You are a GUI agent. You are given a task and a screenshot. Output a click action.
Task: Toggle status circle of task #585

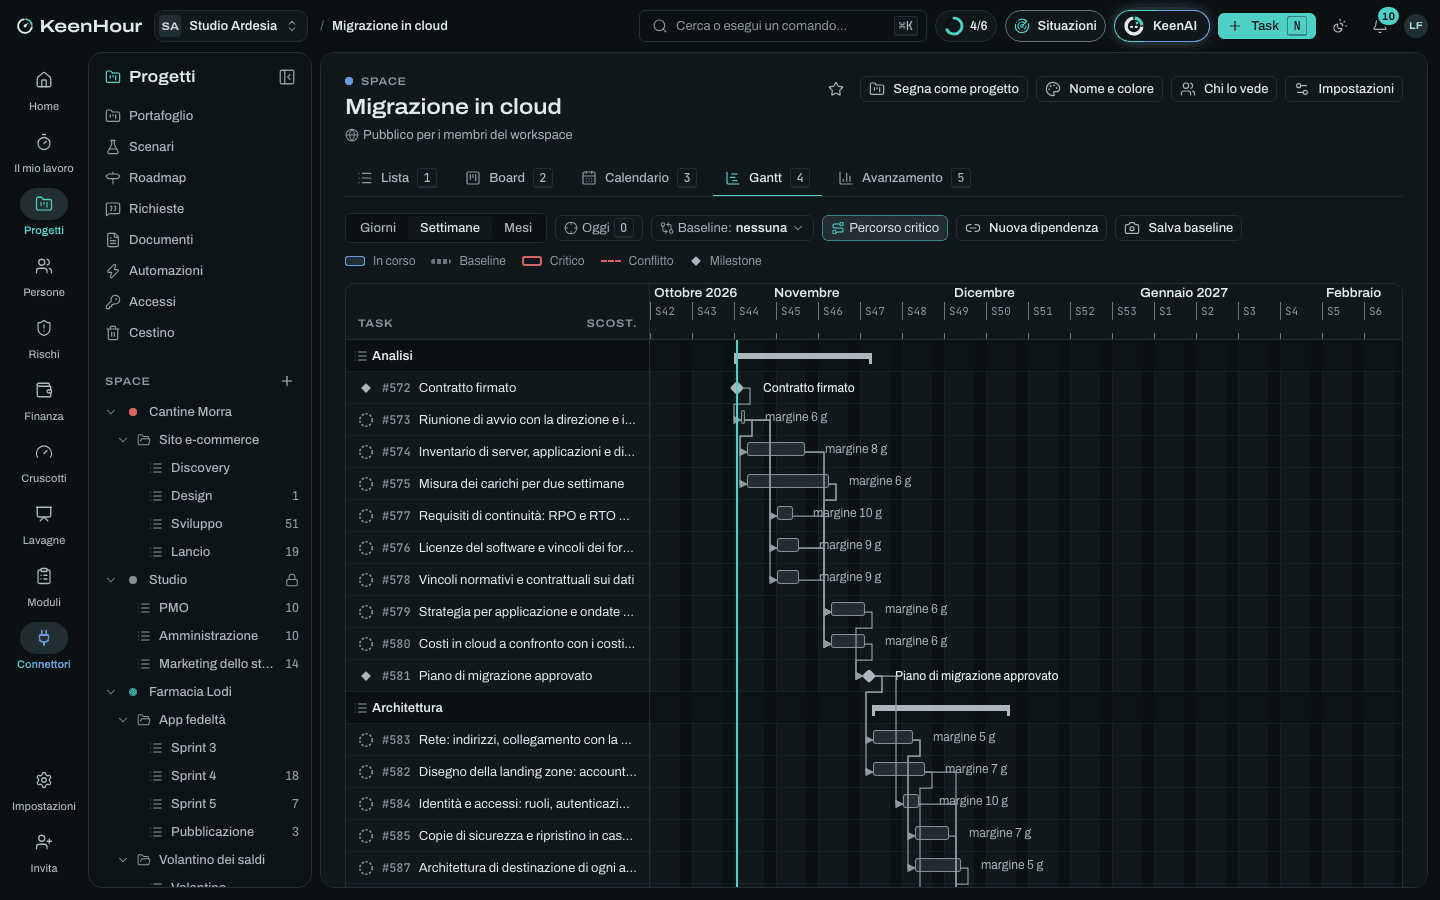coord(366,836)
